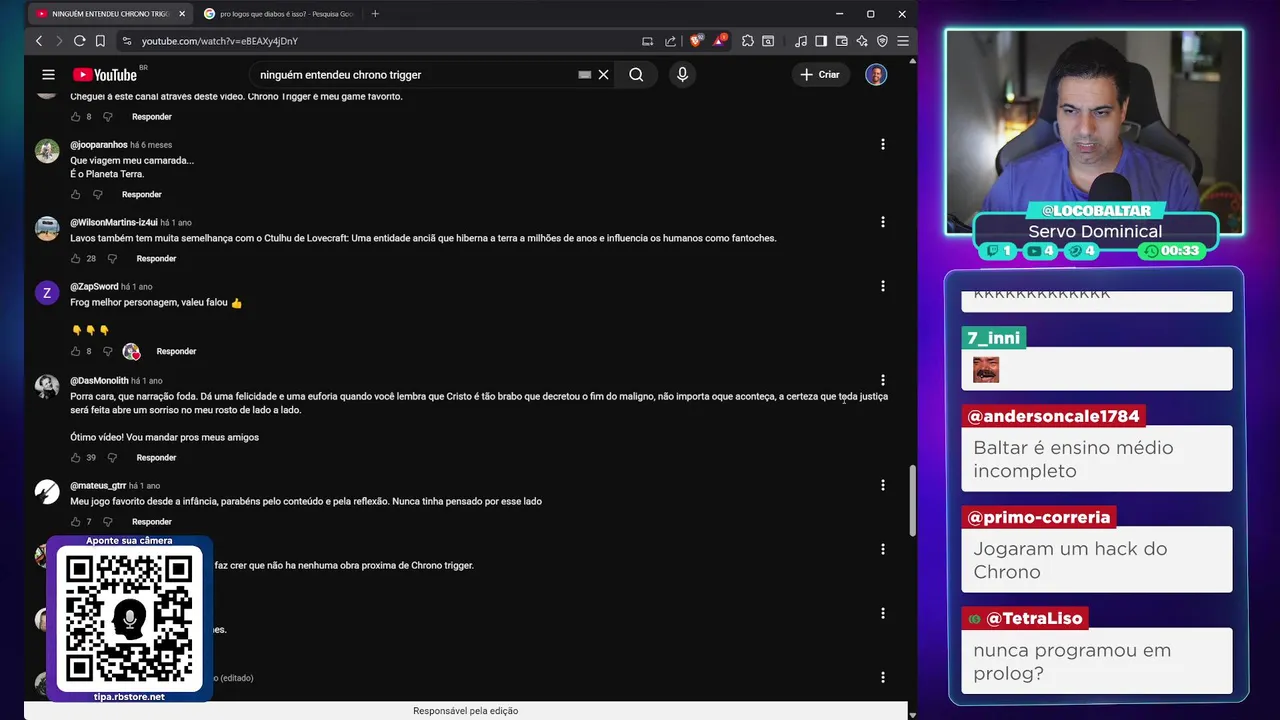Image resolution: width=1280 pixels, height=720 pixels.
Task: Reload the current page
Action: [80, 41]
